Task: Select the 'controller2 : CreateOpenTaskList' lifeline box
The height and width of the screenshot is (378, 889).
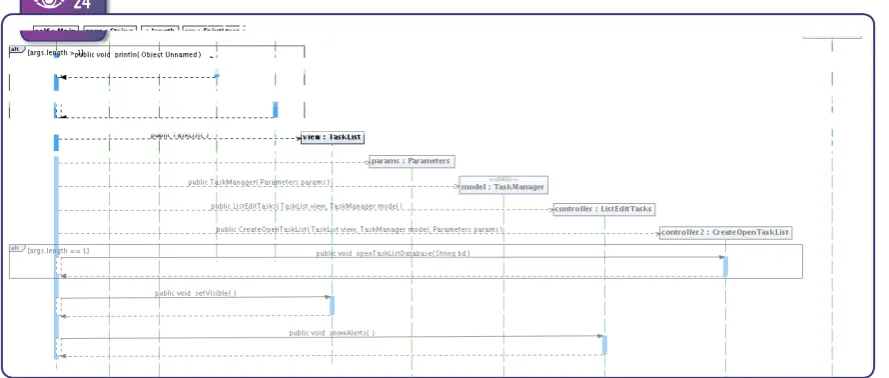Action: (x=725, y=232)
